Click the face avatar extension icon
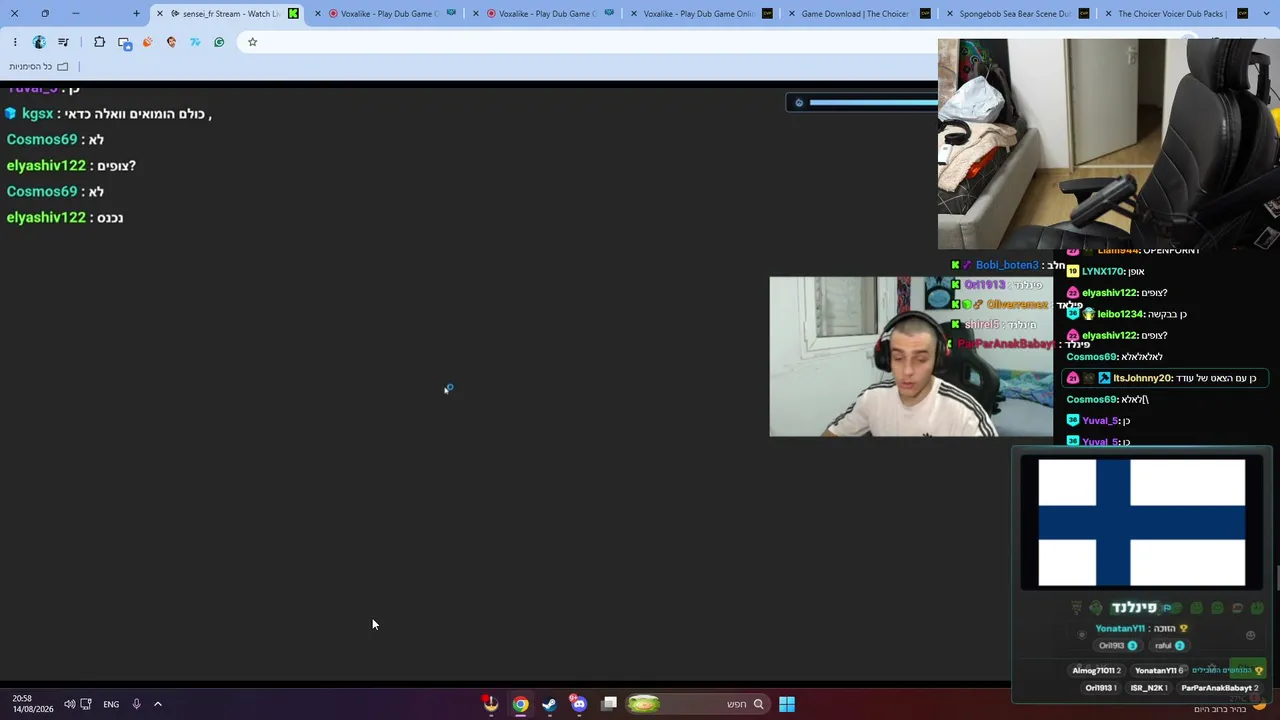The width and height of the screenshot is (1280, 720). pyautogui.click(x=171, y=42)
